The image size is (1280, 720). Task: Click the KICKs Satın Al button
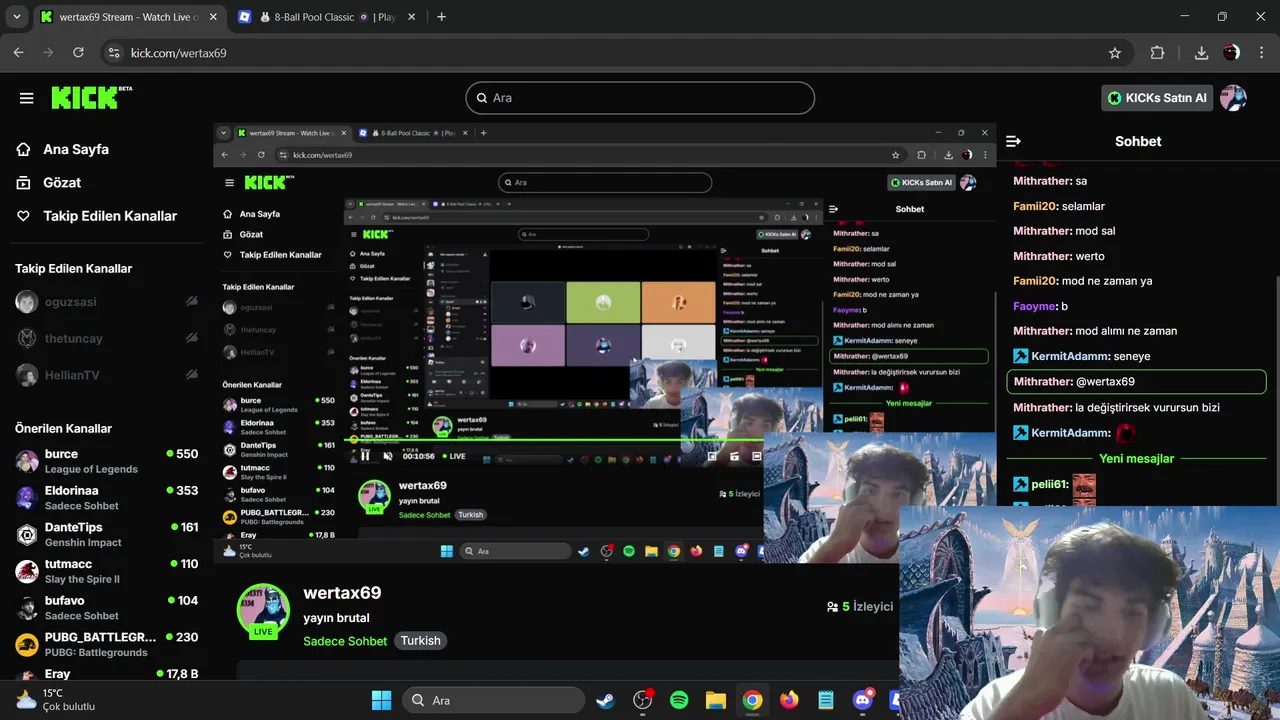coord(1157,98)
